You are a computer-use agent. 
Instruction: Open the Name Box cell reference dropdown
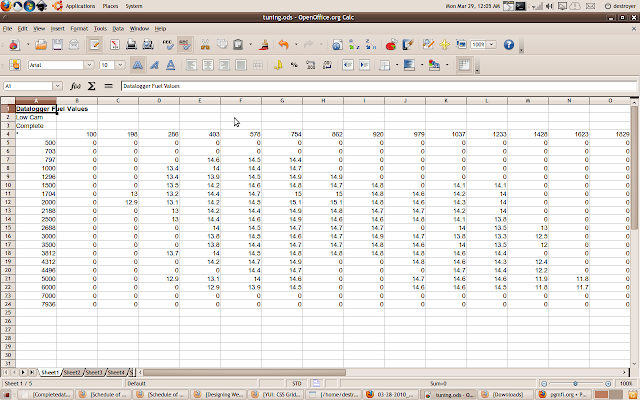(58, 87)
